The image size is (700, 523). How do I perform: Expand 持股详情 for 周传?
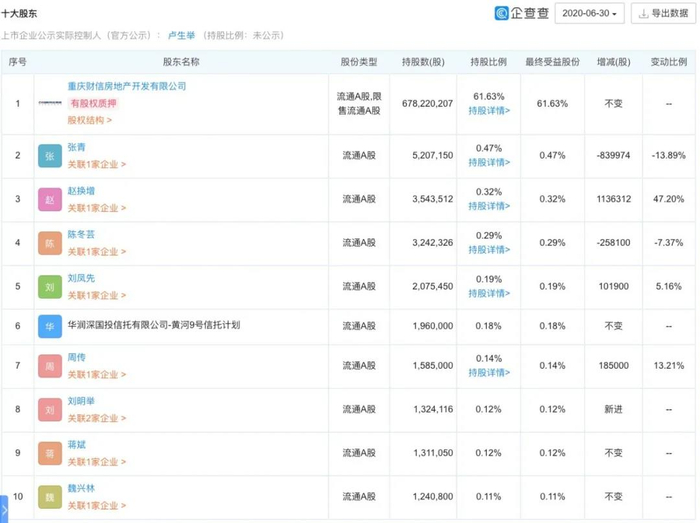pyautogui.click(x=489, y=372)
